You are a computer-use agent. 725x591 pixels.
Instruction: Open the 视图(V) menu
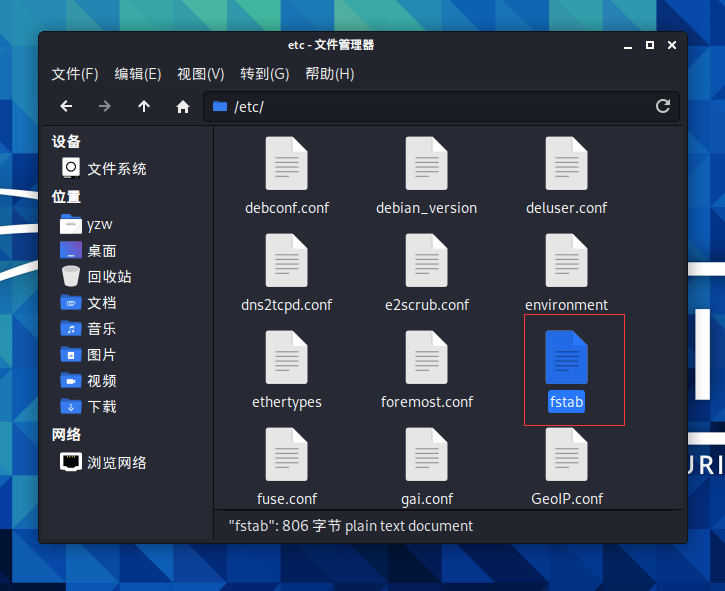pyautogui.click(x=200, y=74)
